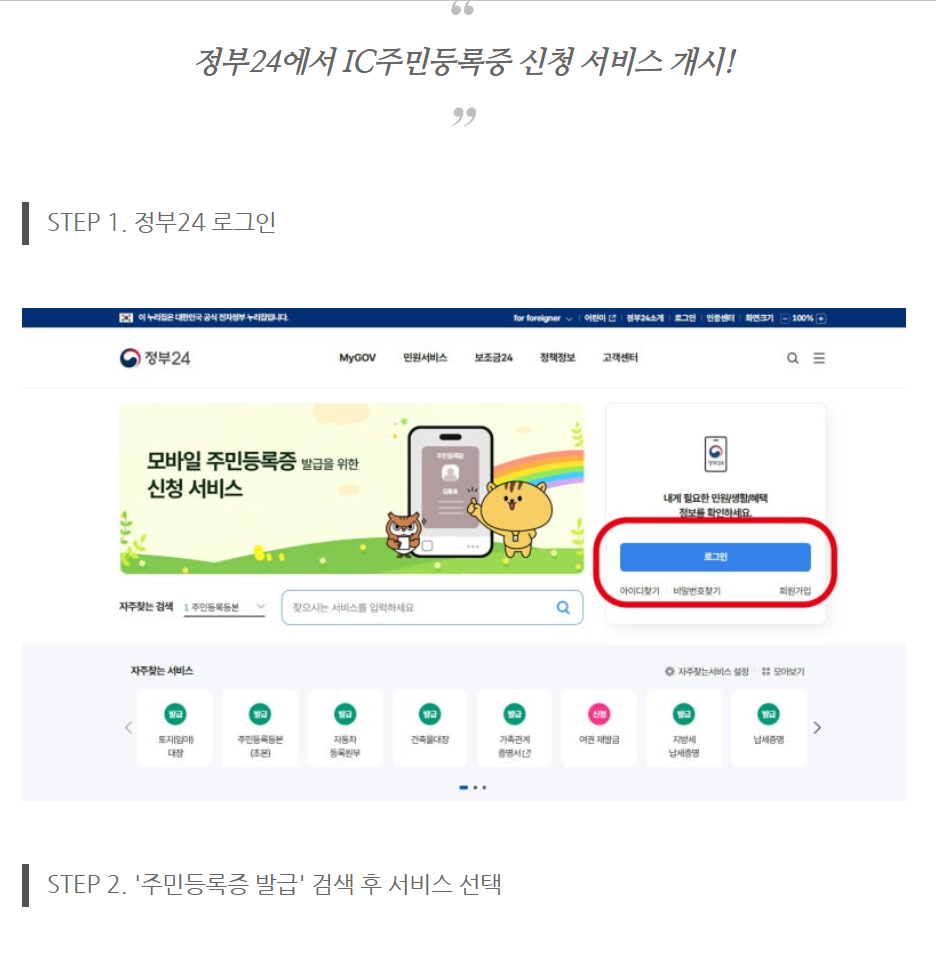Expand the 자주찾는 검색 주민등록등본 dropdown
Viewport: 936px width, 966px height.
click(x=225, y=607)
